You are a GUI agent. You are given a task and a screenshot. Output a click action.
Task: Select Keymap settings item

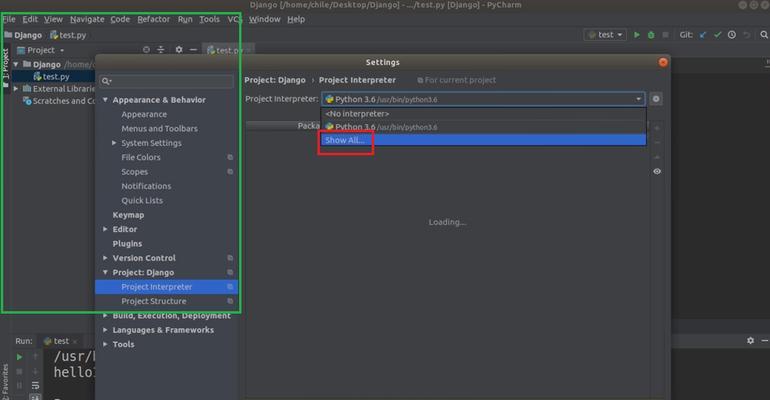point(128,215)
